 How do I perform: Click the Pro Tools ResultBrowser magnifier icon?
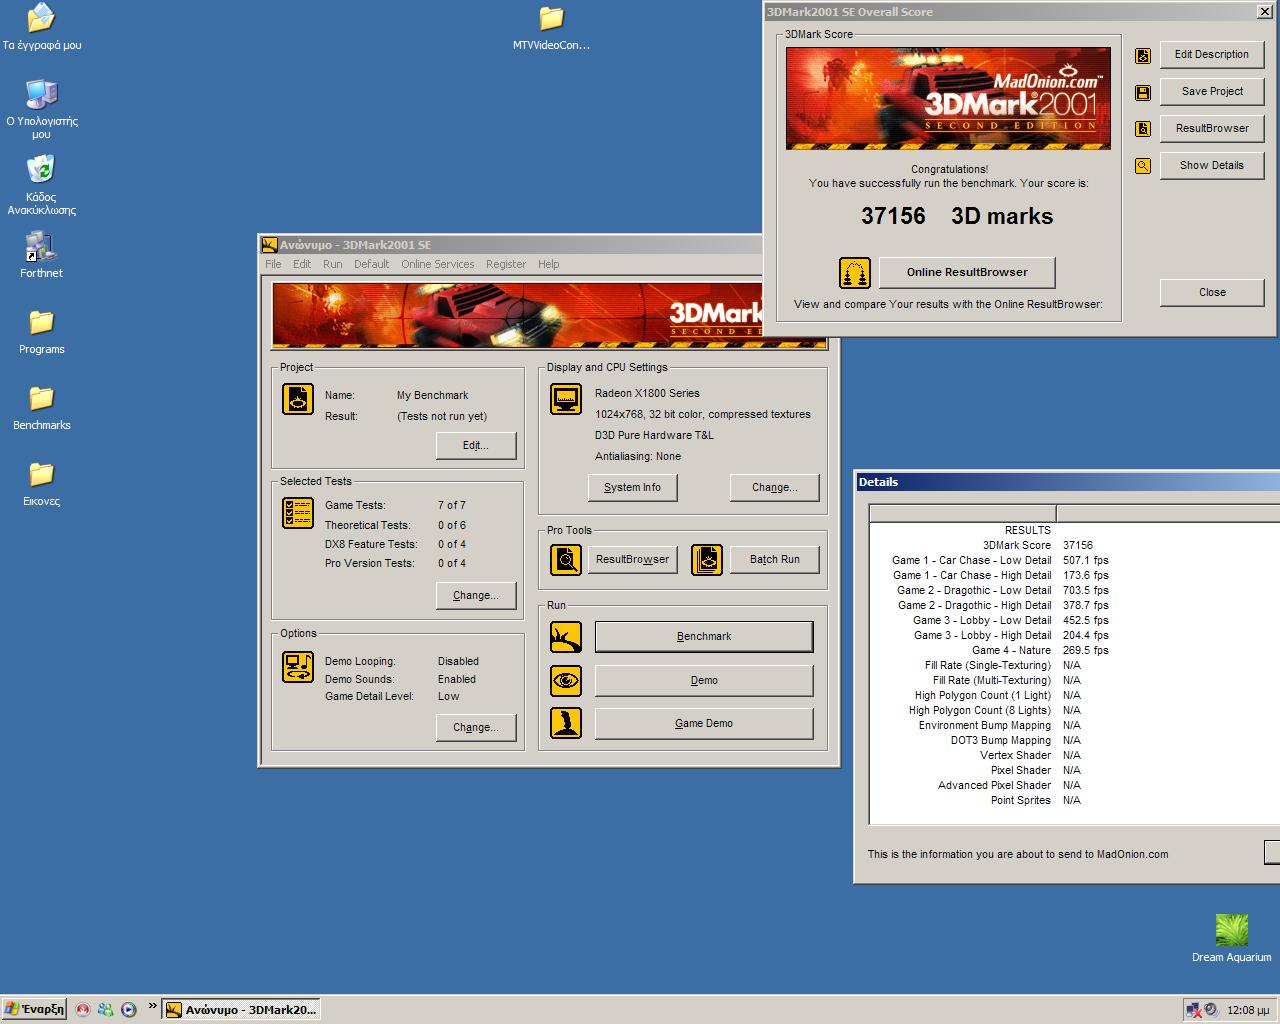566,559
